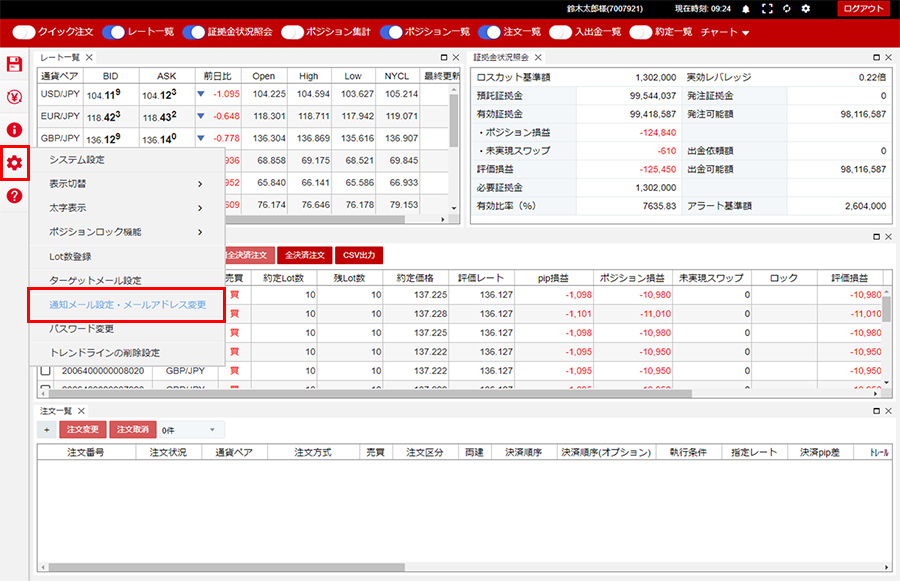Click the 未実現スワップ column header

tap(711, 278)
